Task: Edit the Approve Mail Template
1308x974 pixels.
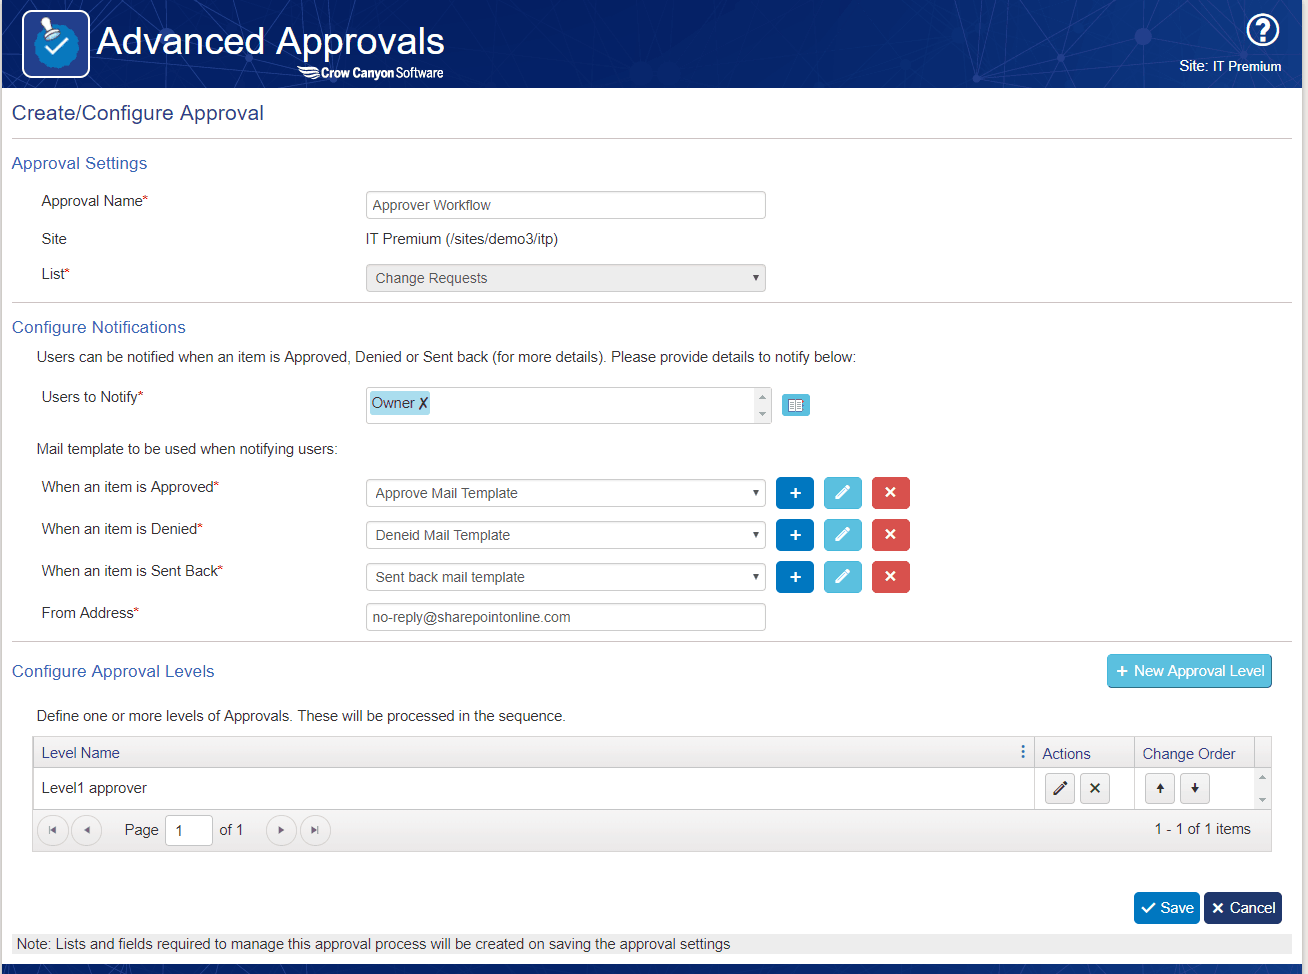Action: (x=843, y=493)
